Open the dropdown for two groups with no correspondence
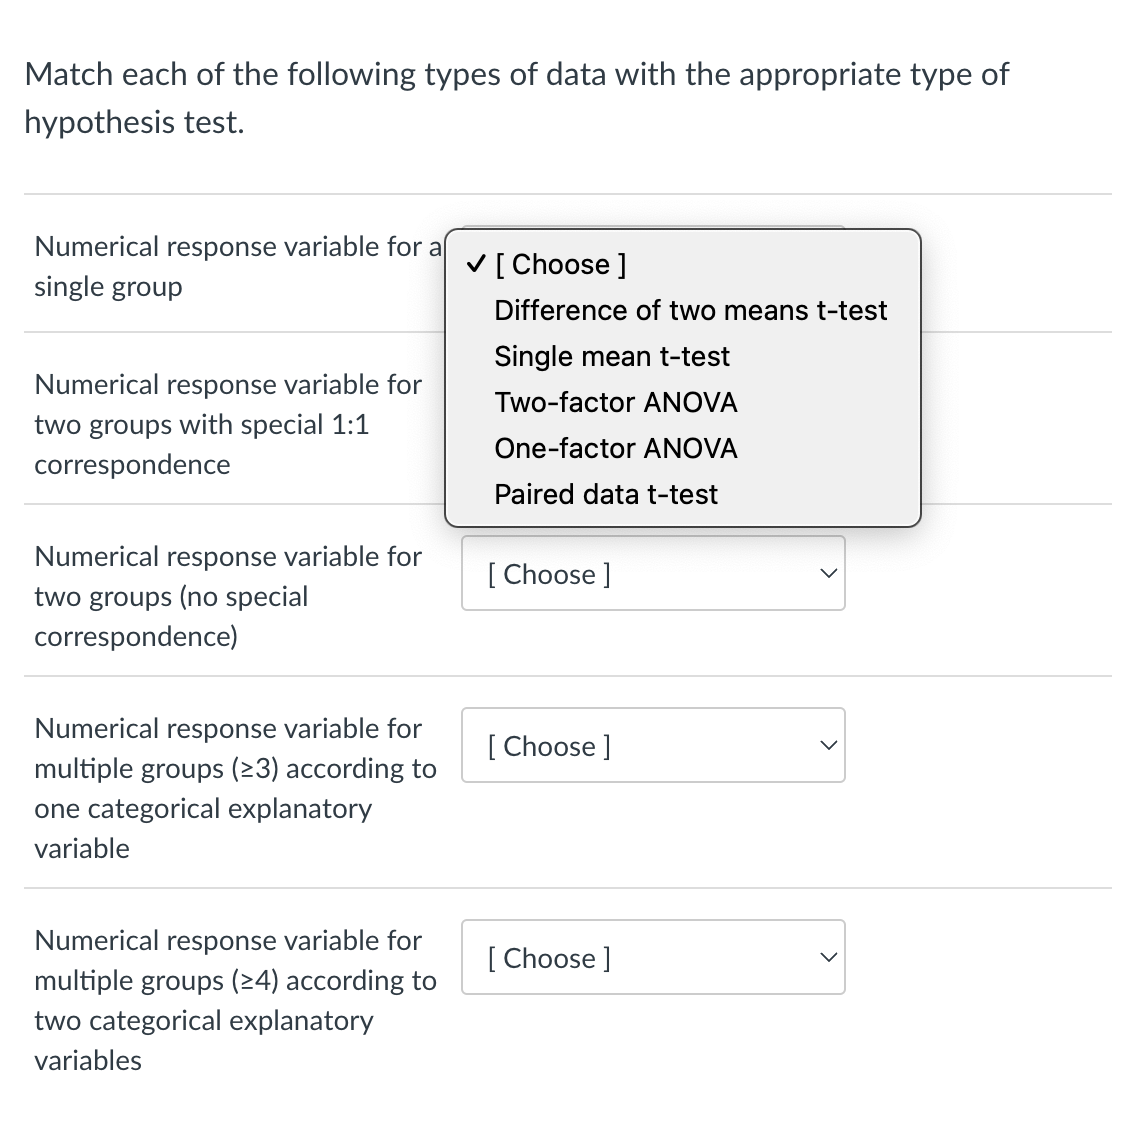Image resolution: width=1145 pixels, height=1123 pixels. click(653, 573)
